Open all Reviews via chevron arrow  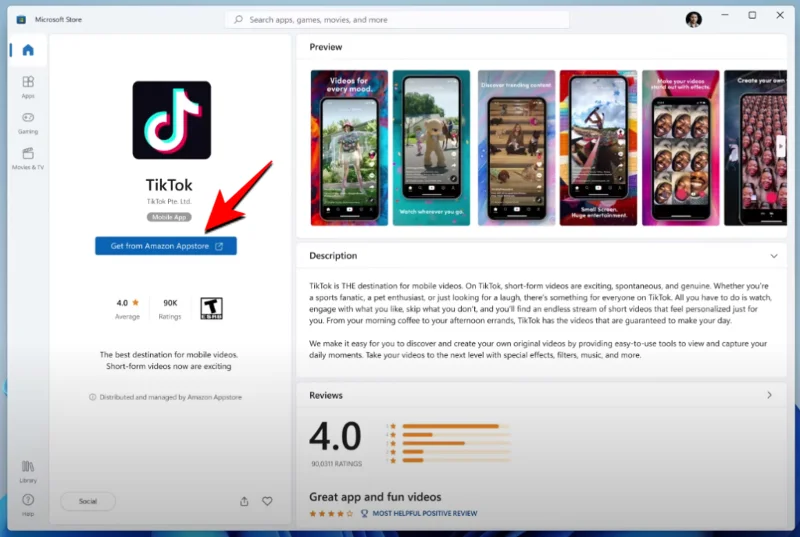[769, 395]
